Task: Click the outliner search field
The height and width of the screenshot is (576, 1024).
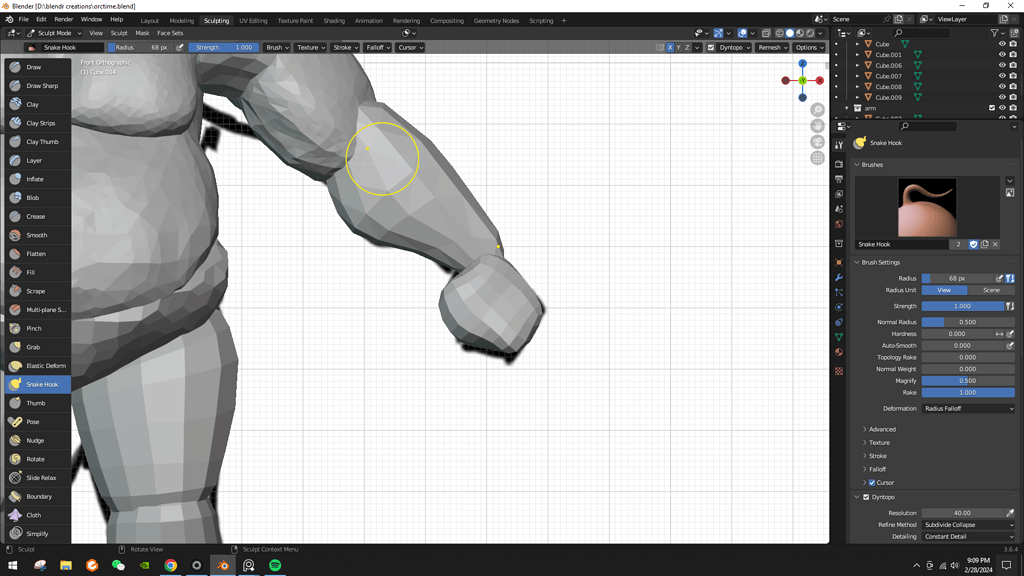Action: 920,32
